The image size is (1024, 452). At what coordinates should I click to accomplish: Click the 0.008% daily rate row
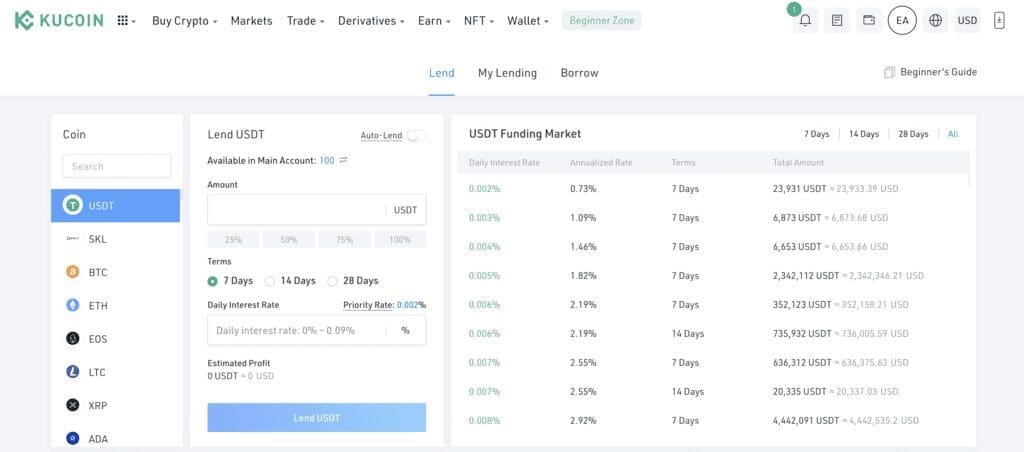click(x=714, y=421)
